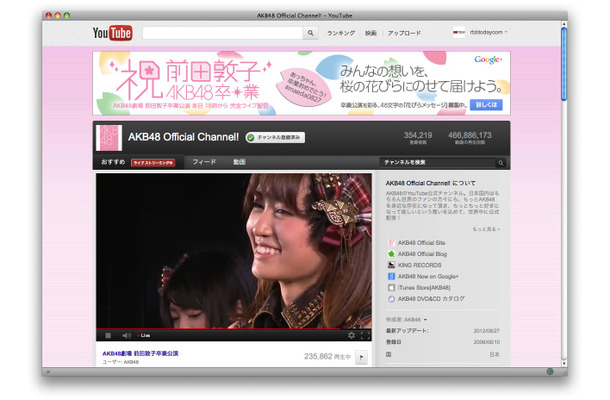Click the AKB48 Official Site icon
The height and width of the screenshot is (400, 610).
point(391,243)
